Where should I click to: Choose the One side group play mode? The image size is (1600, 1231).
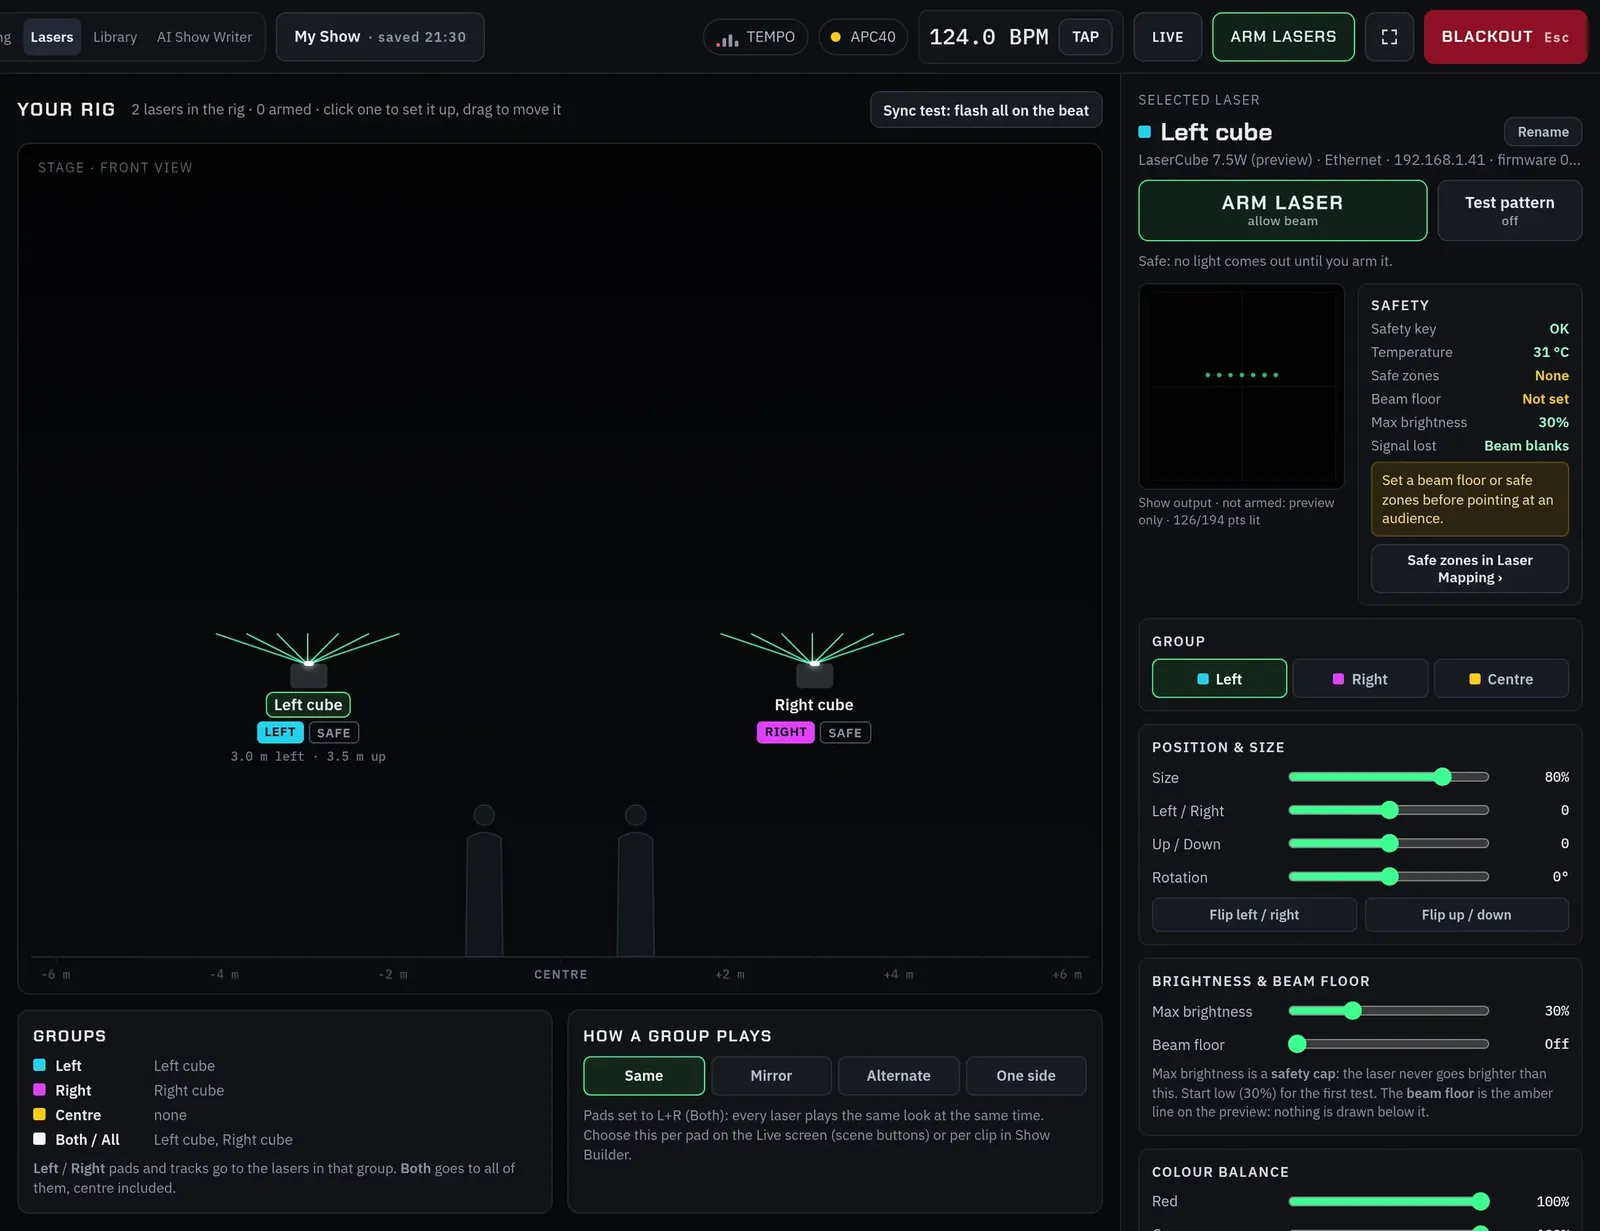click(x=1026, y=1076)
